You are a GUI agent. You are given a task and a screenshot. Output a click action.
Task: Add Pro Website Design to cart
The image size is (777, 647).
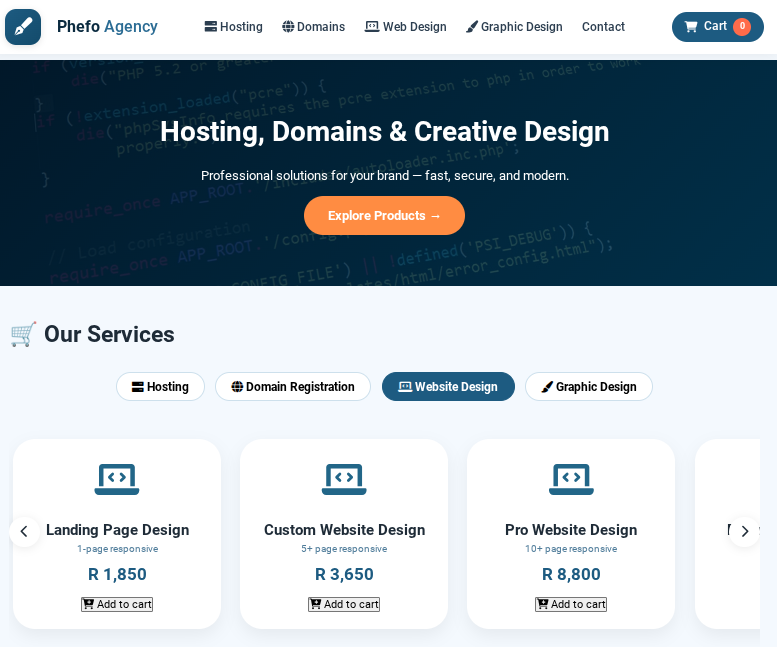[571, 604]
